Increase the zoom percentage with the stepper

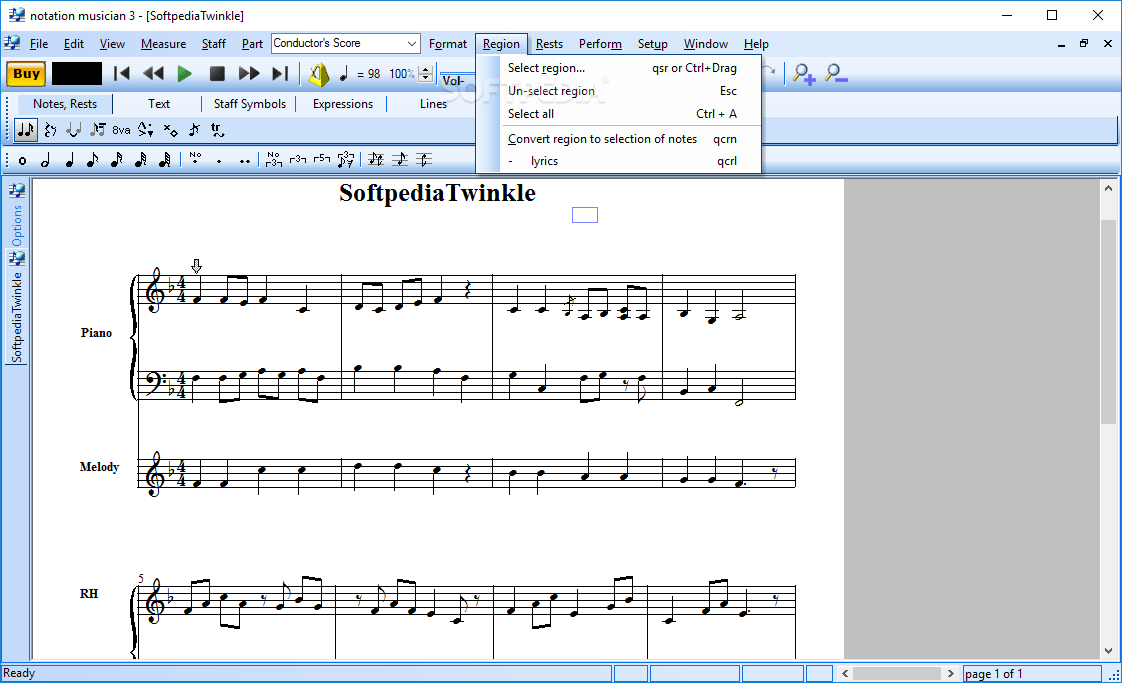coord(426,69)
